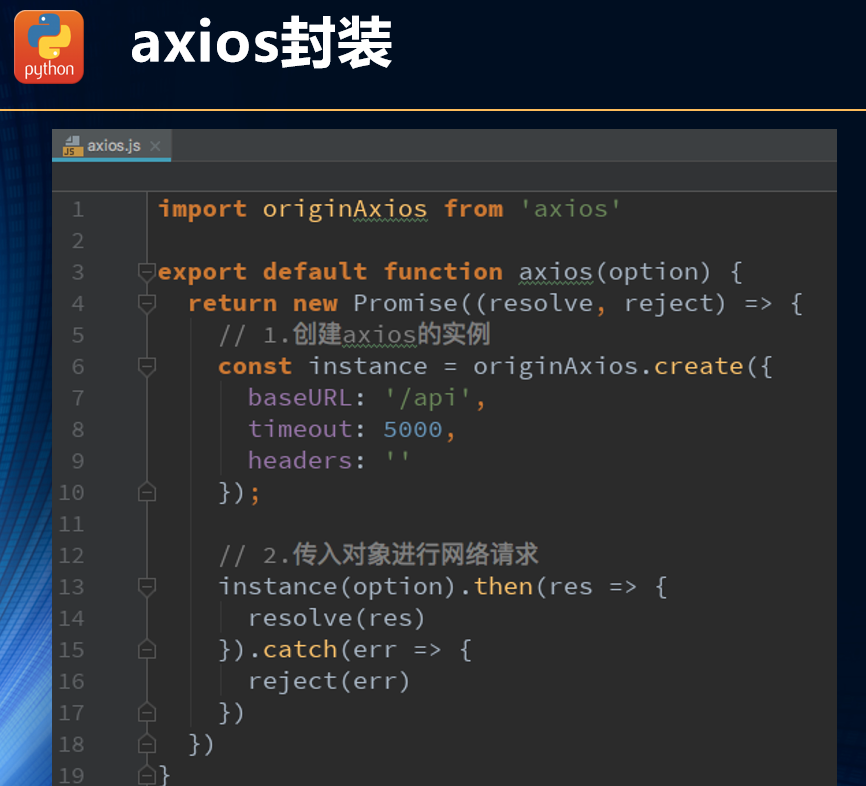Click the underlined originAxios identifier on line 1
This screenshot has width=866, height=786.
click(x=345, y=209)
